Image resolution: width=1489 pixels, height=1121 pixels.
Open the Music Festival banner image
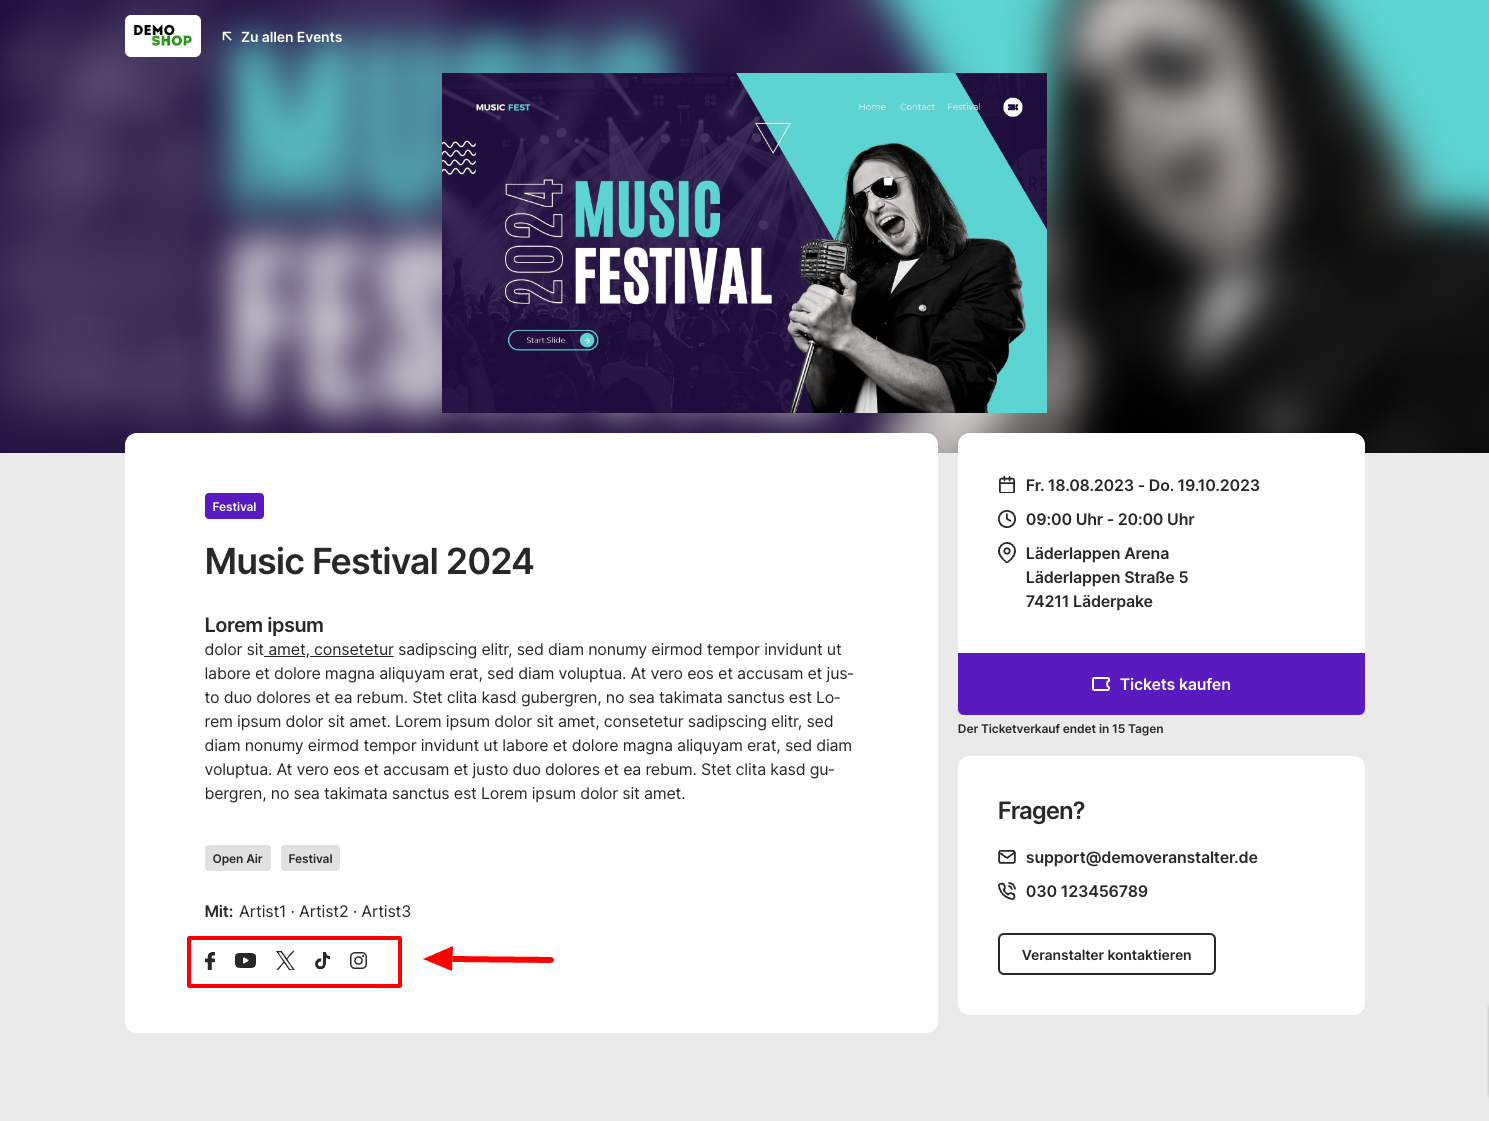(744, 243)
